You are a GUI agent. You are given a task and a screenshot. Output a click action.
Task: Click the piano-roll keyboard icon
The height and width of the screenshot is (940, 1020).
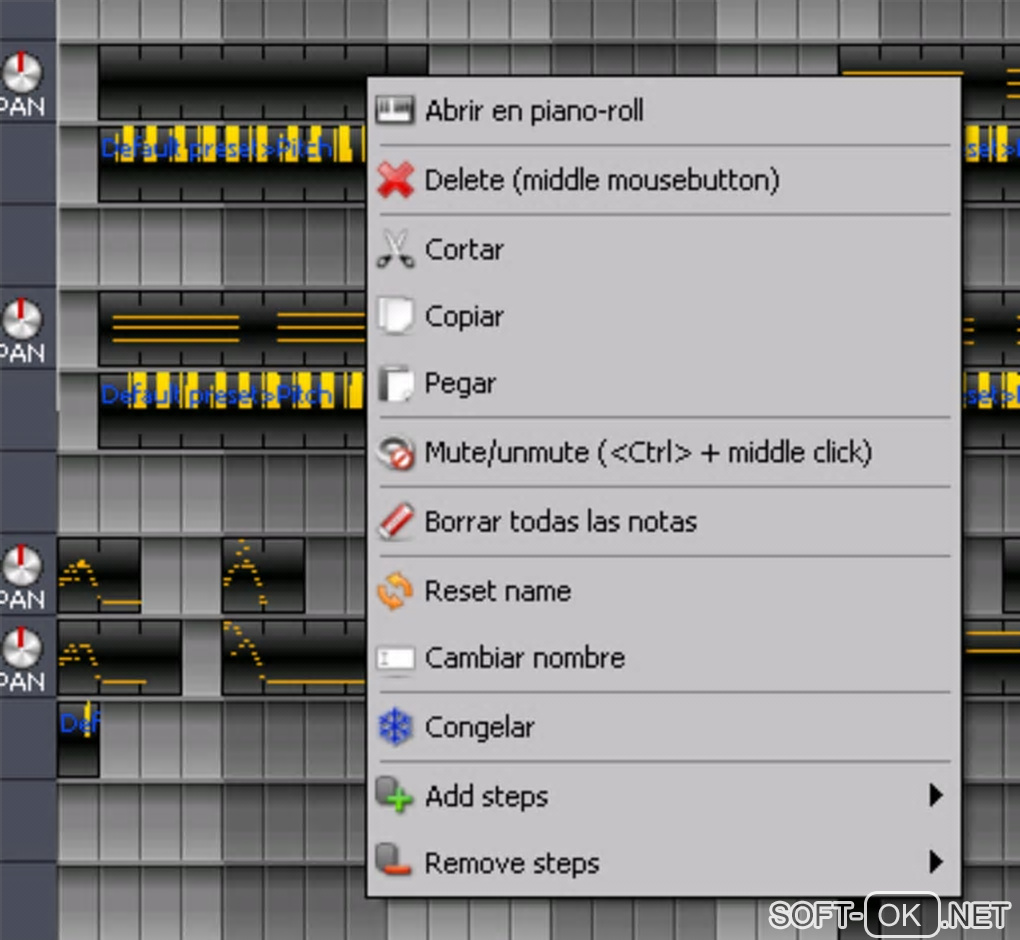[x=395, y=110]
